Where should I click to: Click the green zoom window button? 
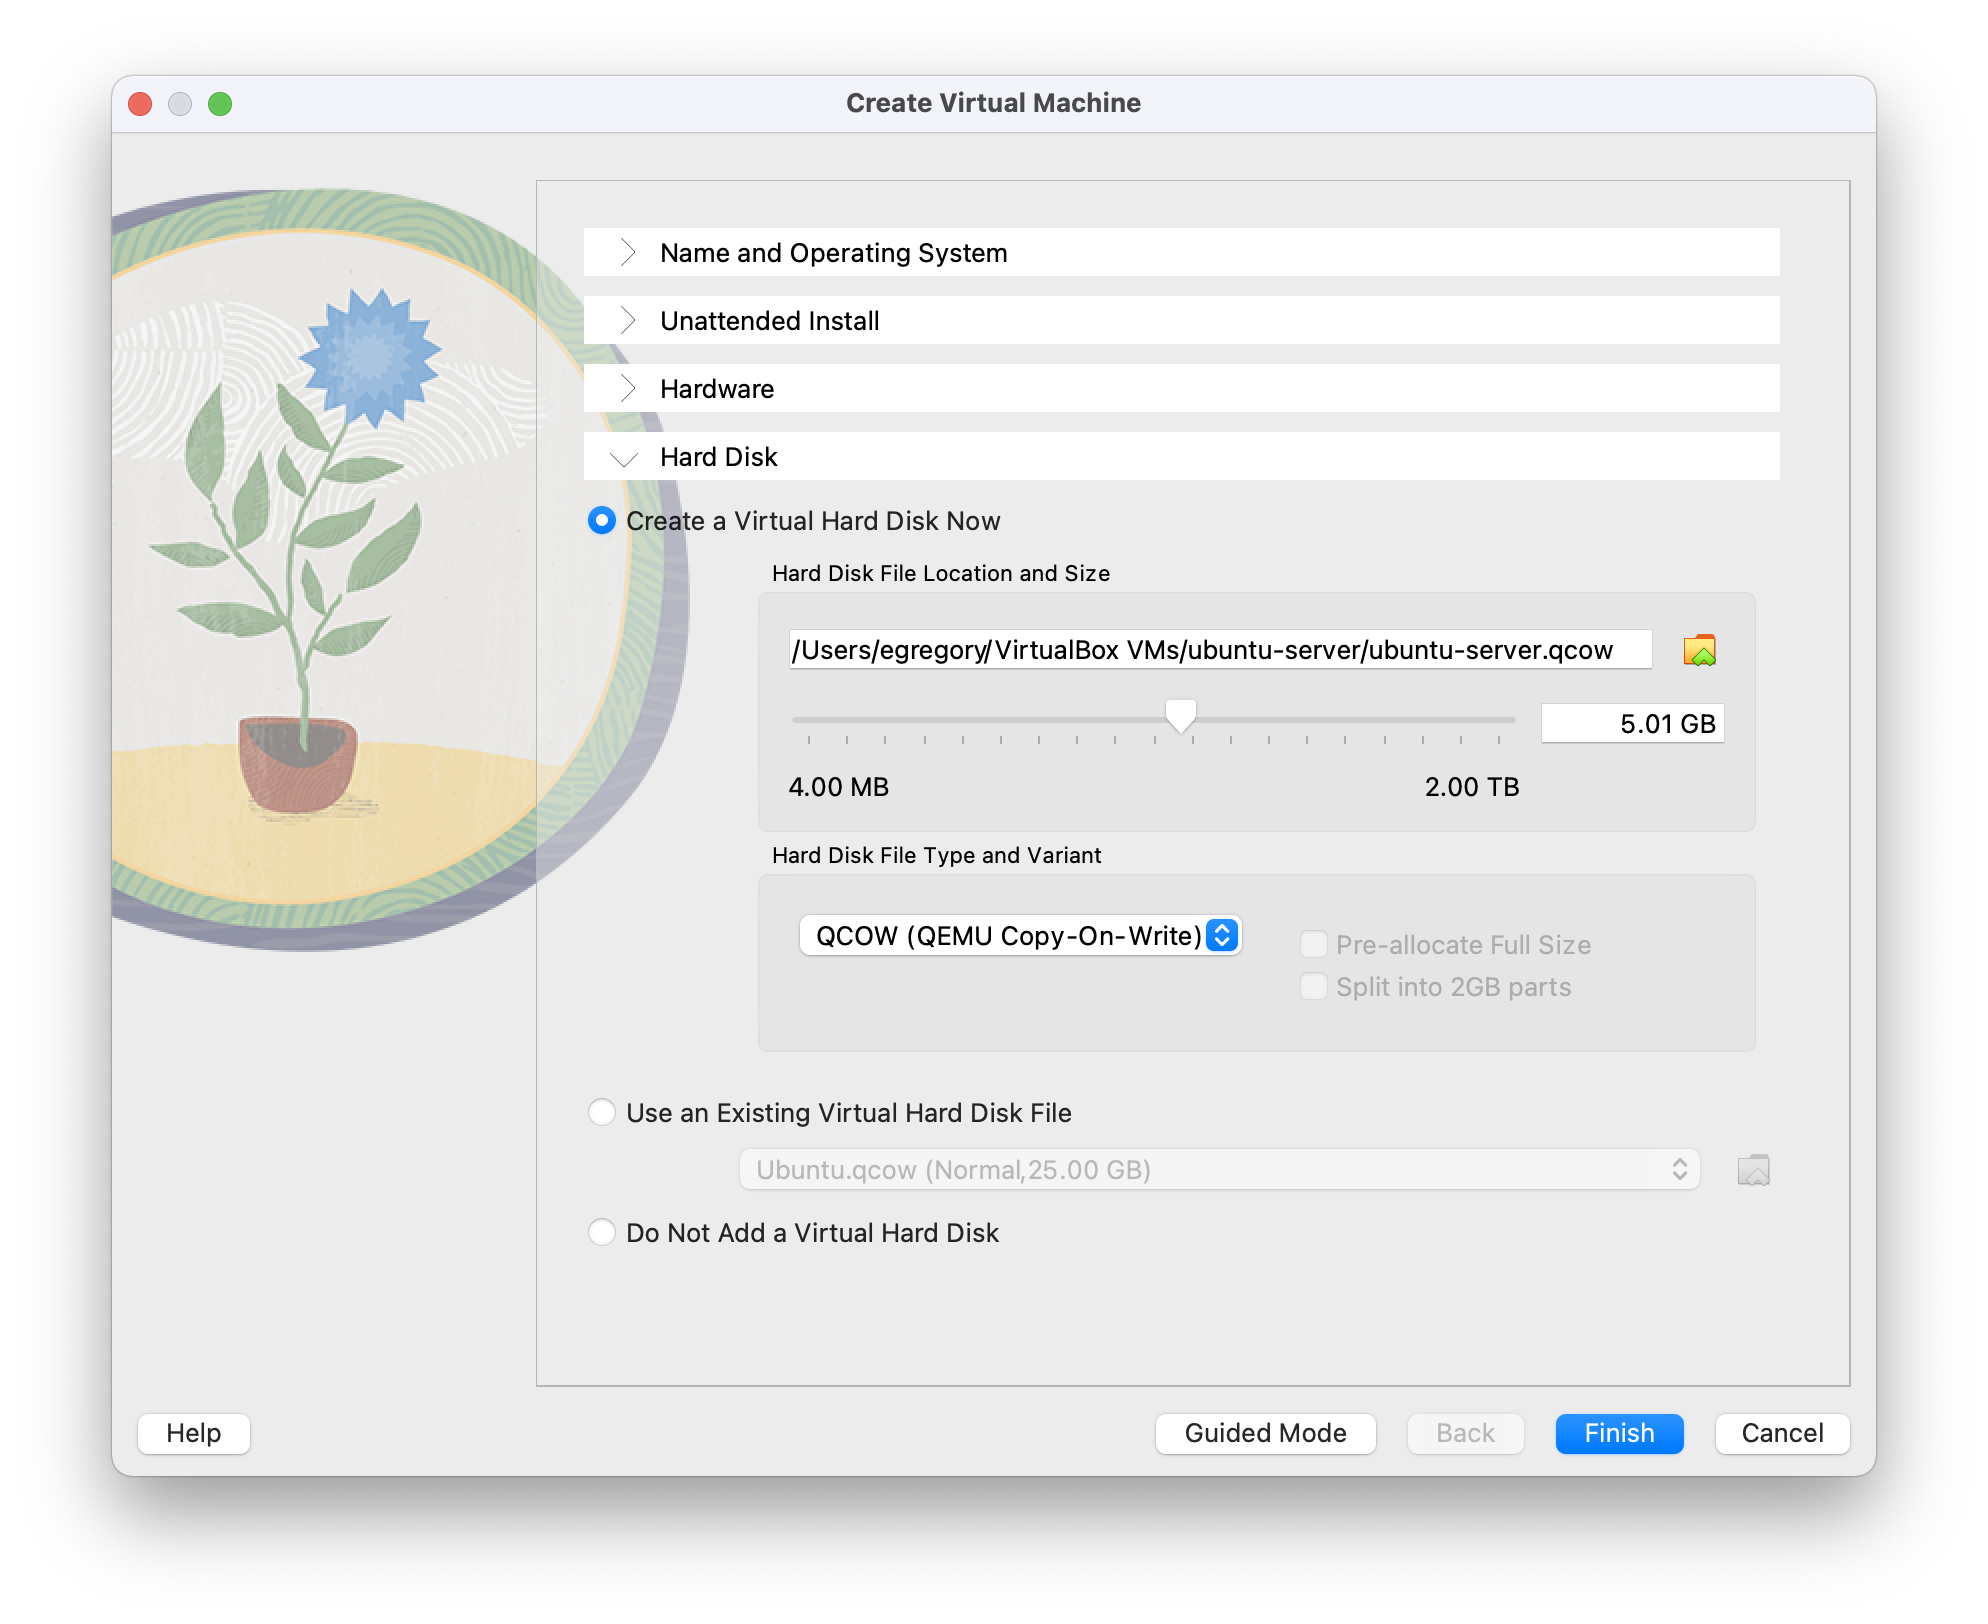[220, 104]
